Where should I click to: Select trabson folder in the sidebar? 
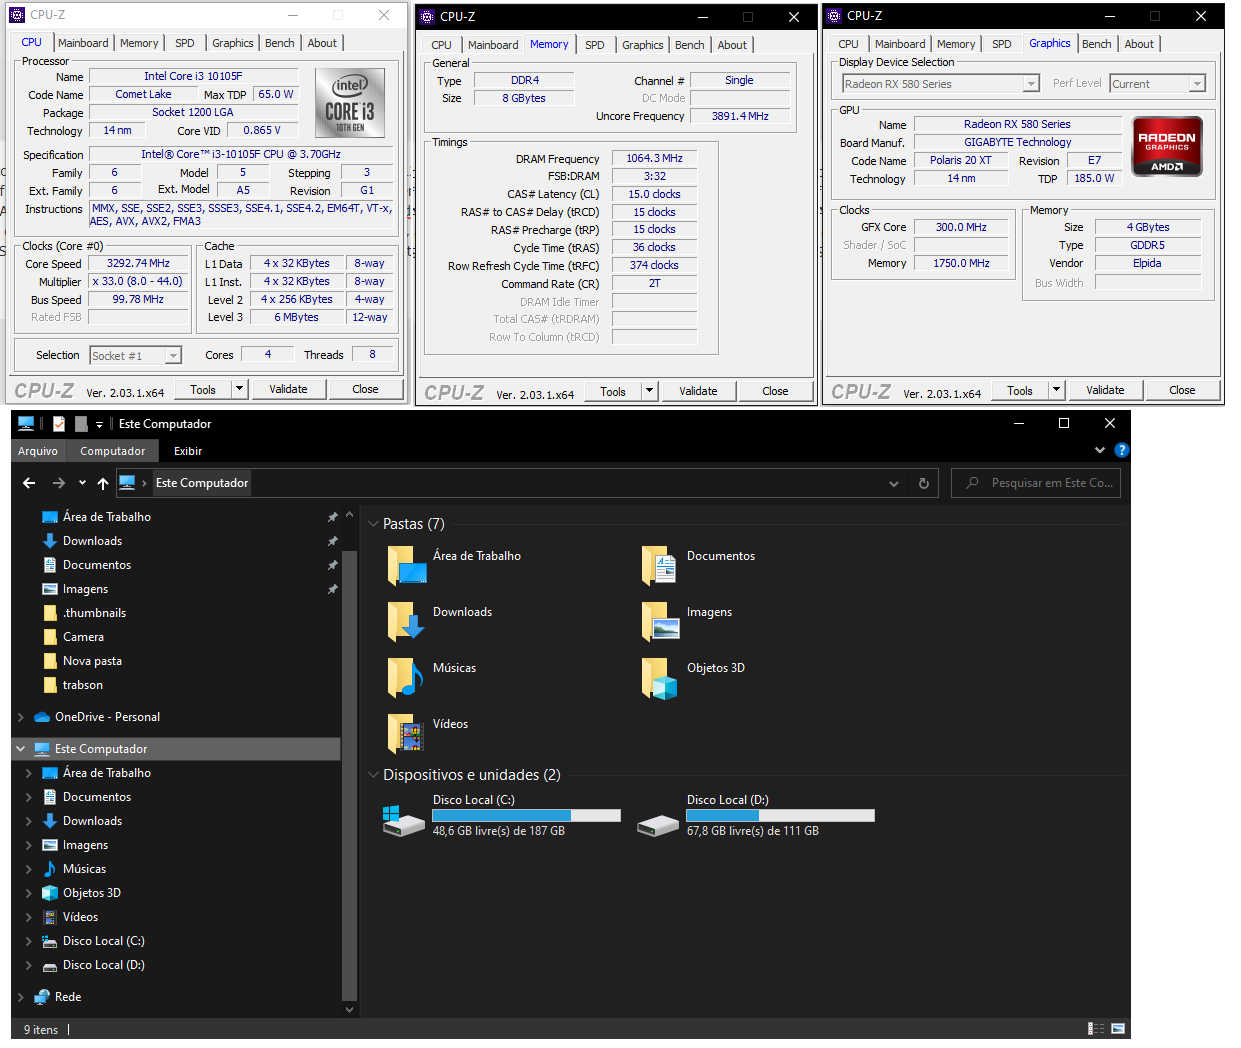[82, 685]
